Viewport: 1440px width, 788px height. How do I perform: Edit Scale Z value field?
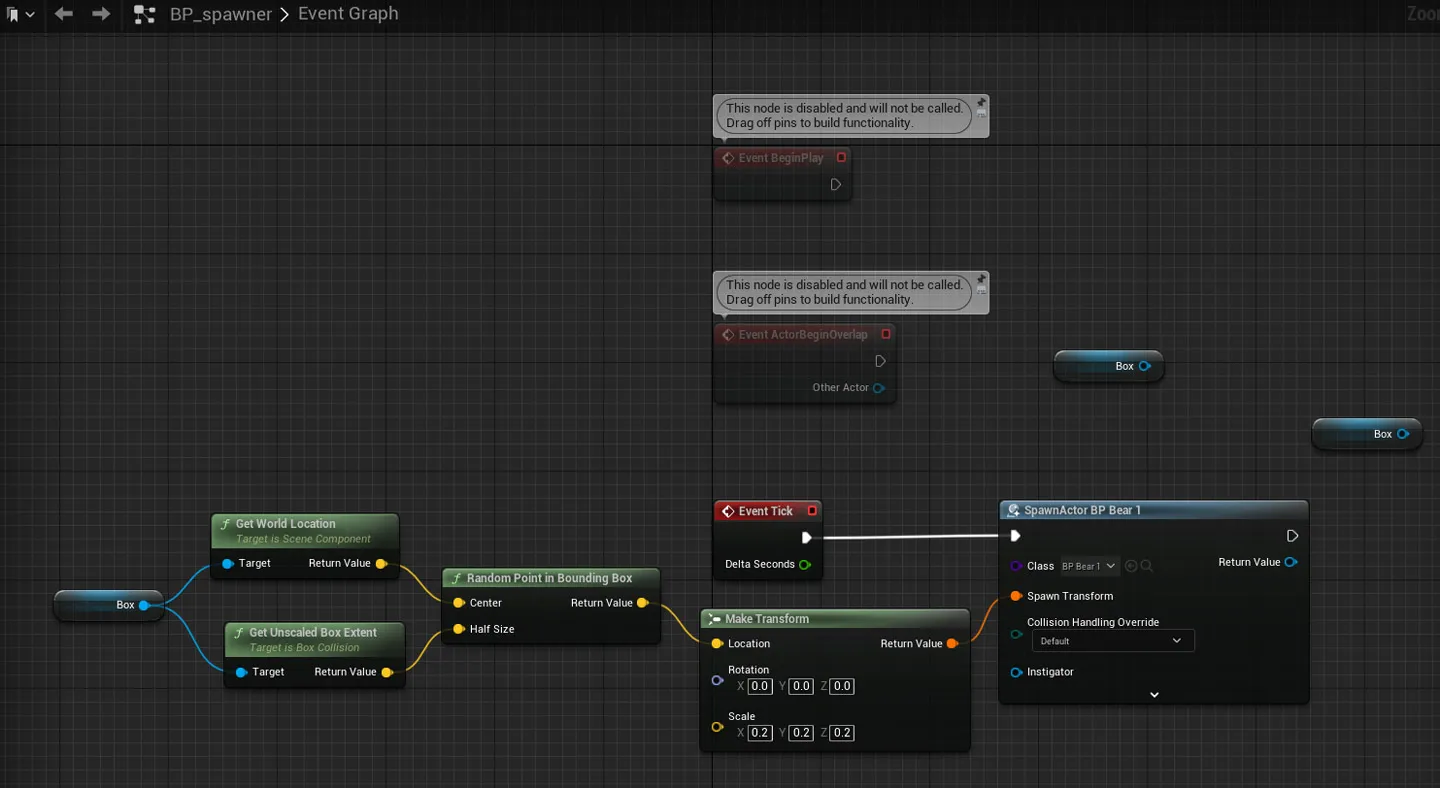coord(842,733)
